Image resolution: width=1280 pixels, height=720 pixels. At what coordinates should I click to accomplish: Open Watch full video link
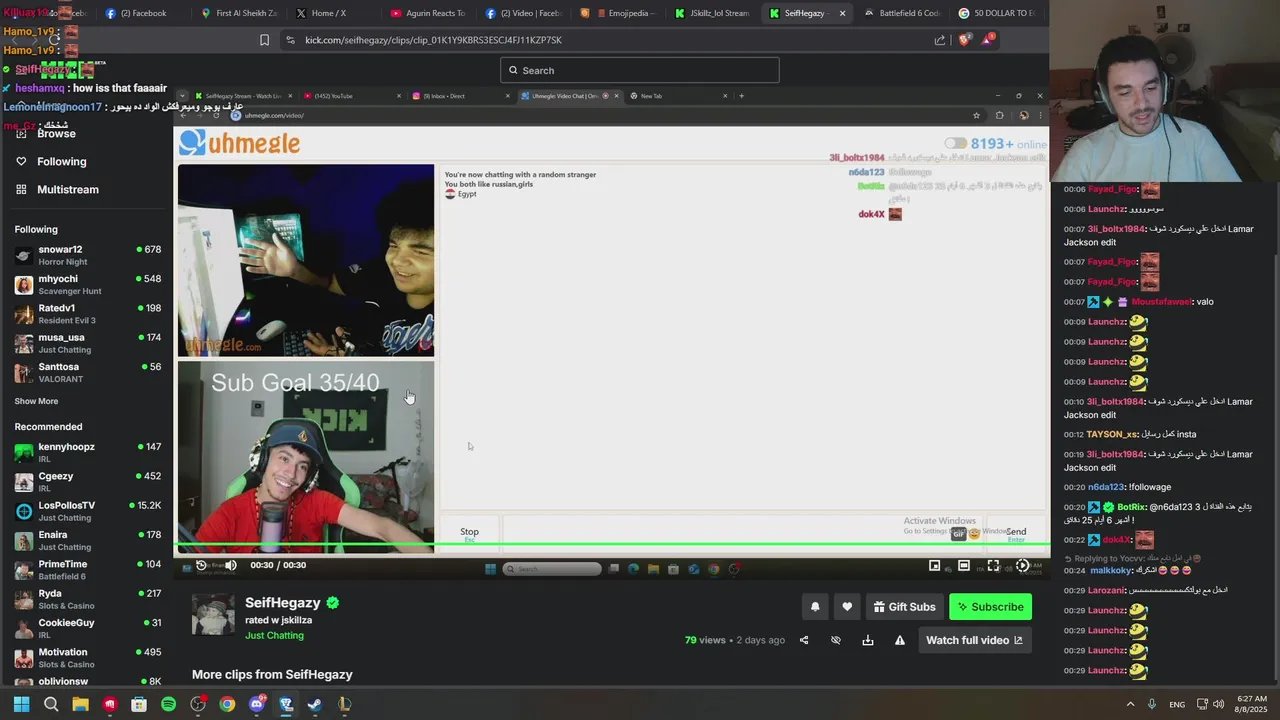tap(974, 640)
